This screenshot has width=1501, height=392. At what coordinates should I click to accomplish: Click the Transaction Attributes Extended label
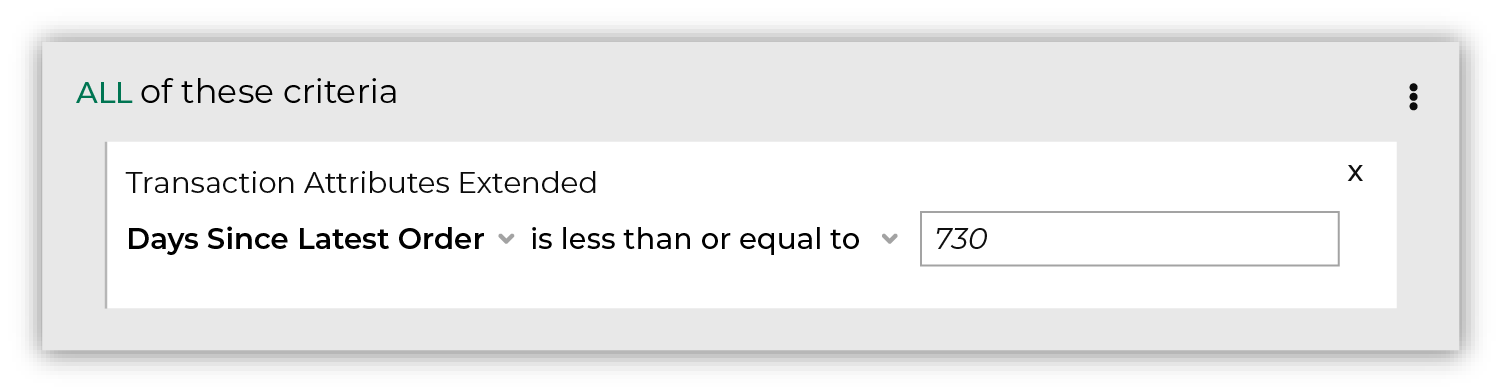coord(361,183)
